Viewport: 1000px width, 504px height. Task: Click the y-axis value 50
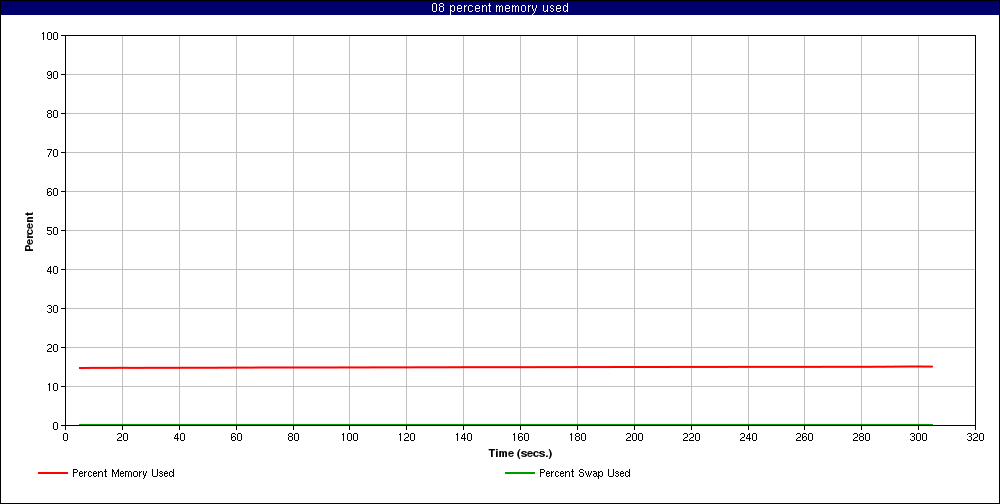click(54, 230)
